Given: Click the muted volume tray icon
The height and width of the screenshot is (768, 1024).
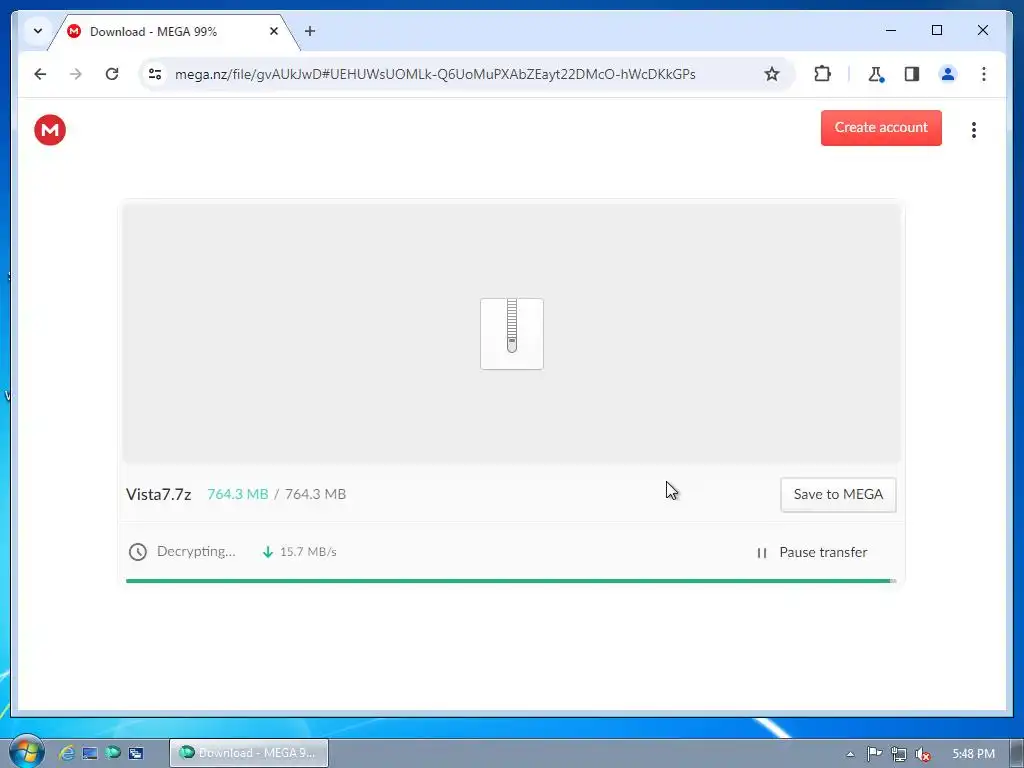Looking at the screenshot, I should [x=922, y=754].
